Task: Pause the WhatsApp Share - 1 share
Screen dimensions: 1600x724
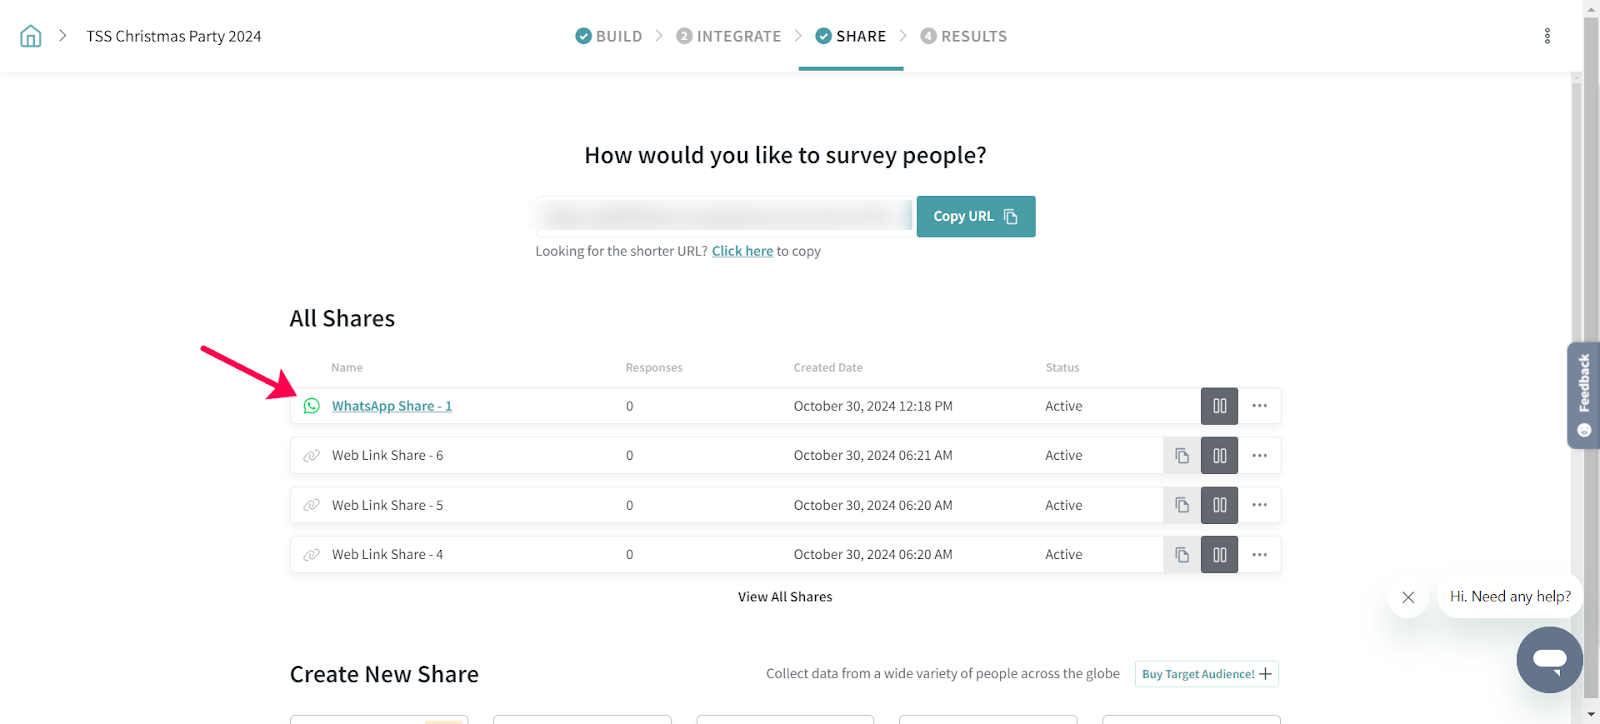Action: coord(1219,406)
